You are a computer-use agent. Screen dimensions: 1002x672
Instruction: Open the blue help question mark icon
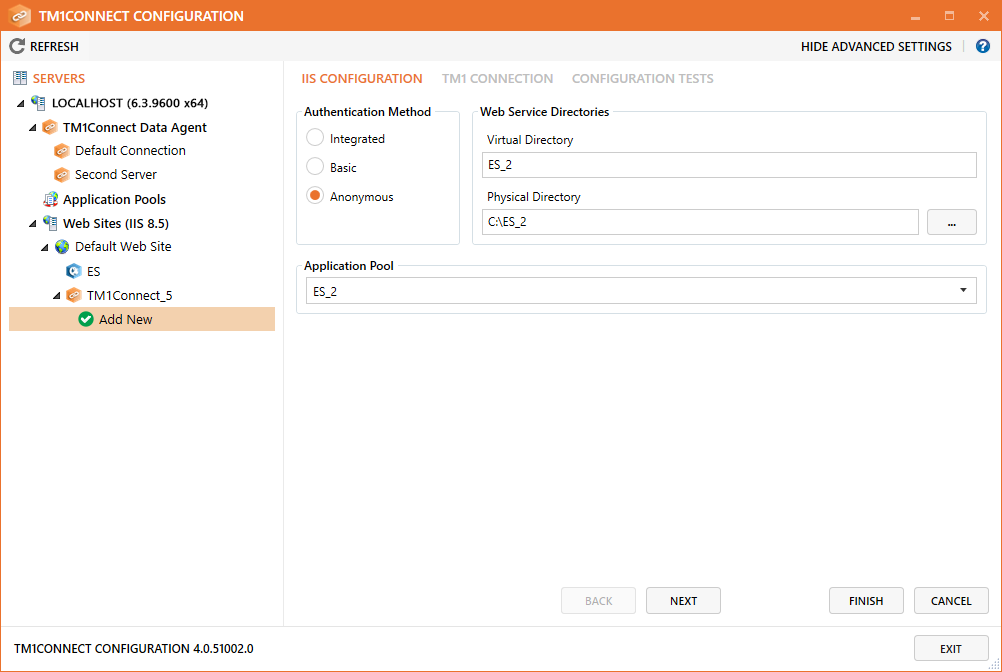coord(983,46)
